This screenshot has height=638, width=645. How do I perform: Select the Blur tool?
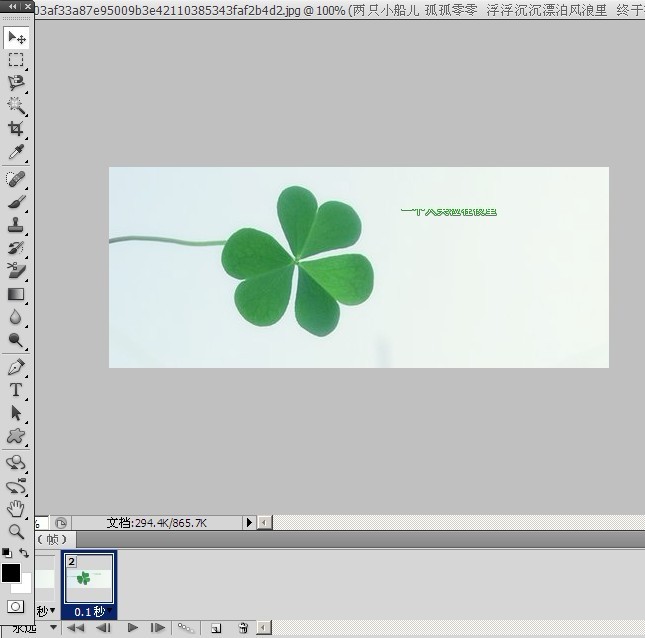[16, 317]
